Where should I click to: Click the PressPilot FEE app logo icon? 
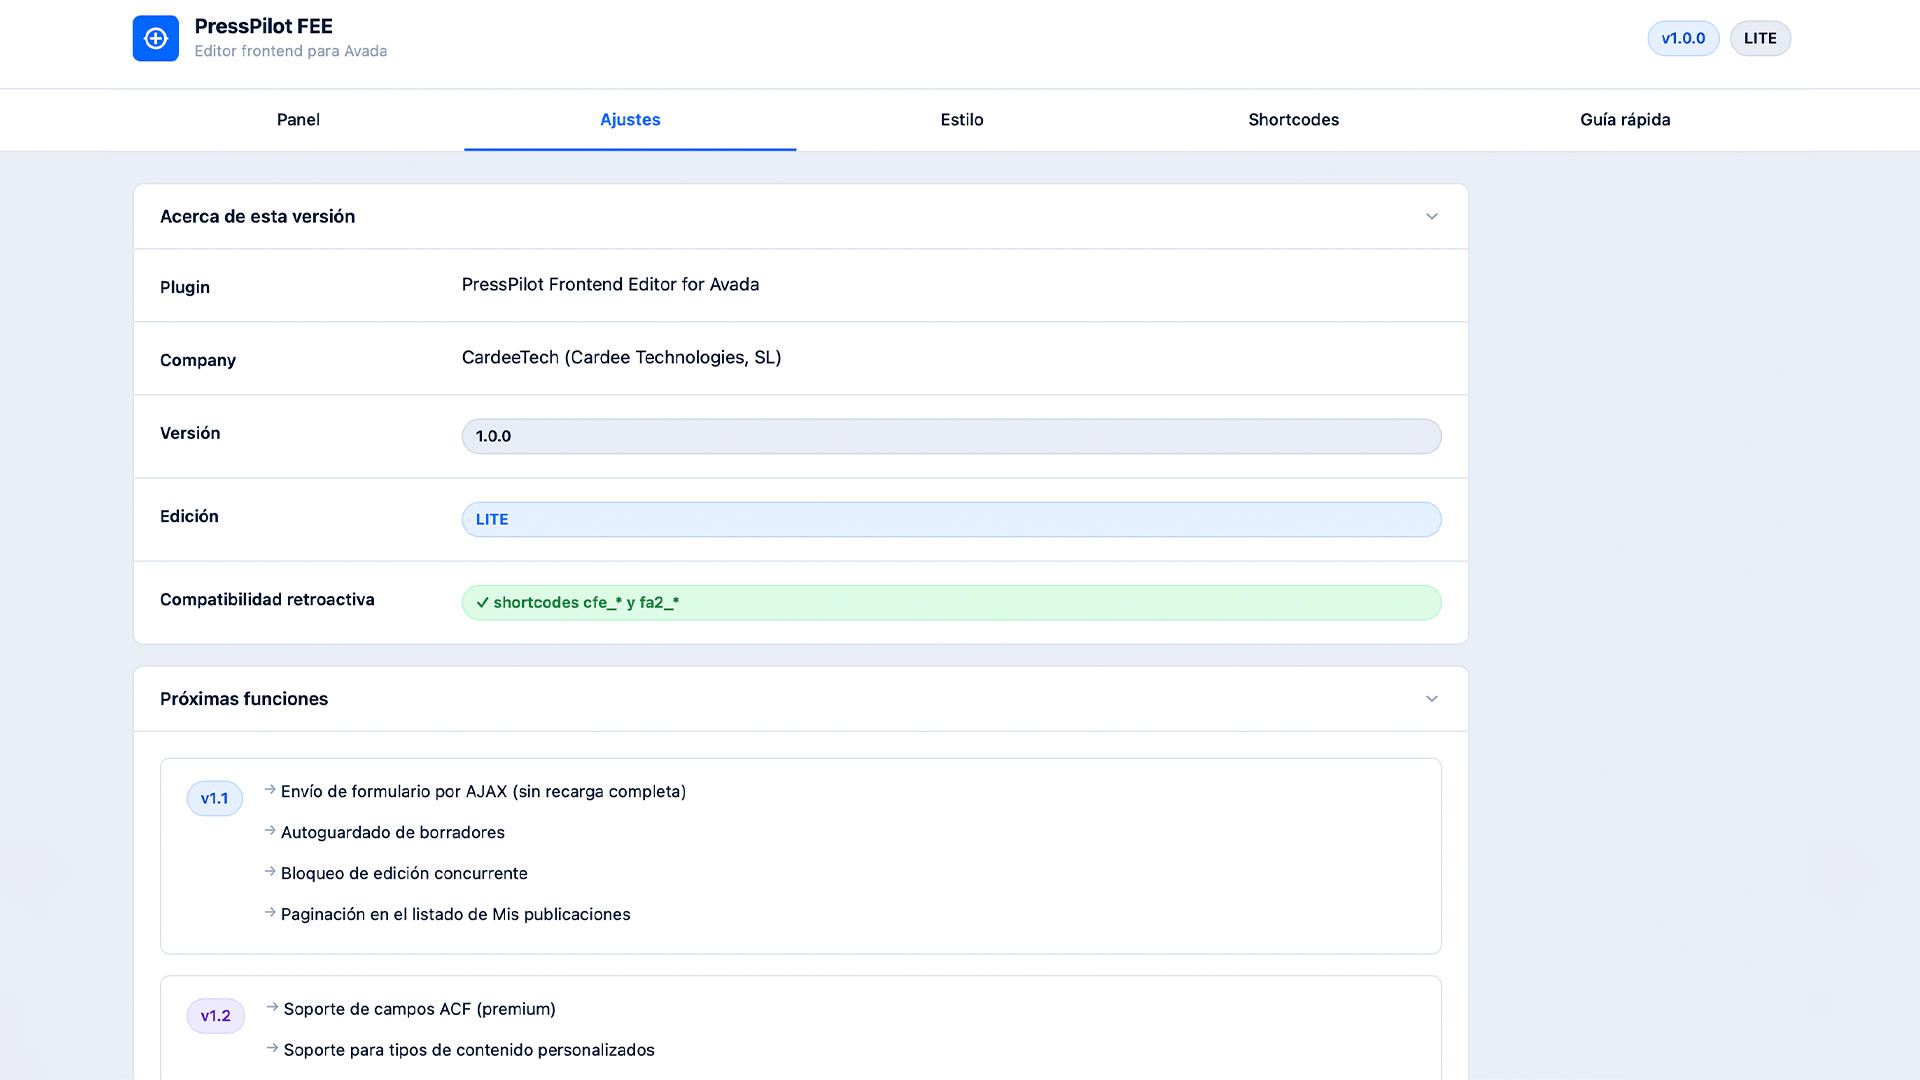coord(156,38)
